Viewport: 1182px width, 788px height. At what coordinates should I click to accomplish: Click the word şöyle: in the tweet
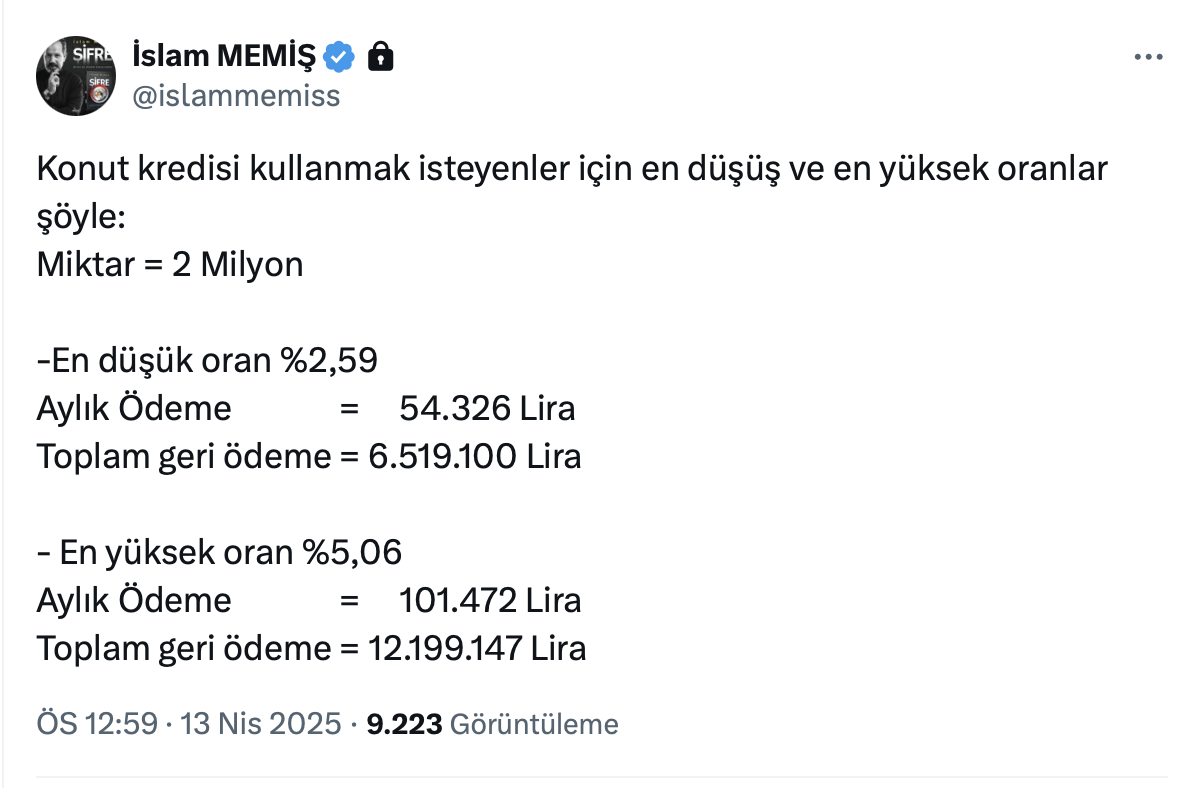[82, 217]
